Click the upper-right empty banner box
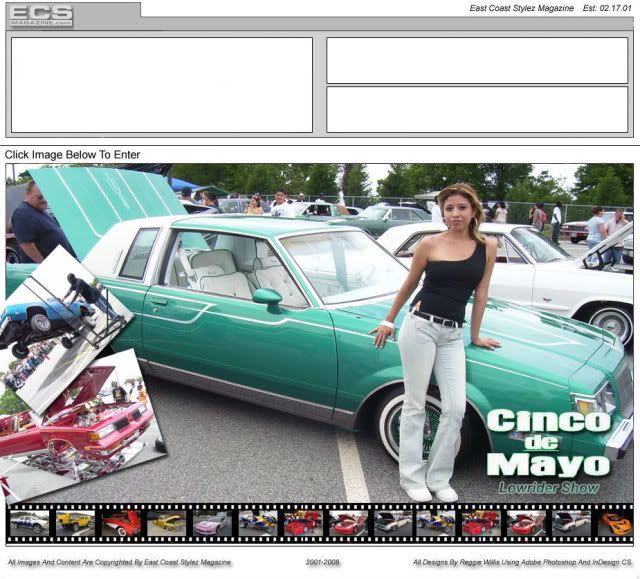The width and height of the screenshot is (640, 579). click(477, 60)
